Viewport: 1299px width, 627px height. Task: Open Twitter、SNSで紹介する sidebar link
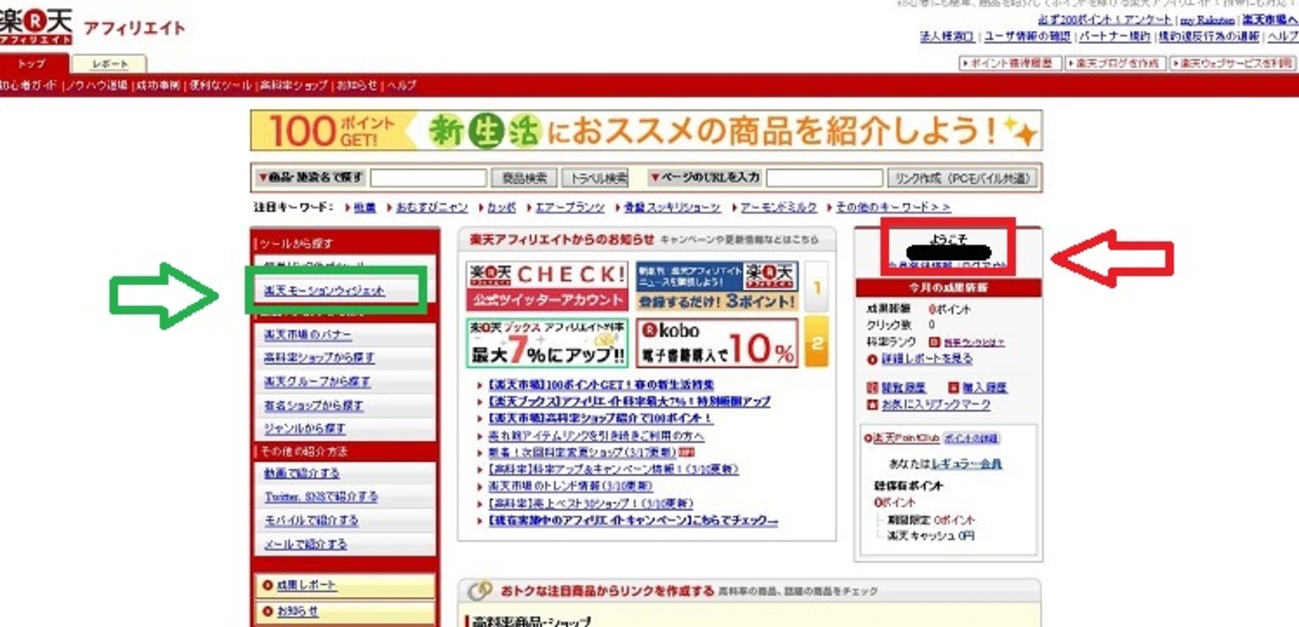click(321, 497)
